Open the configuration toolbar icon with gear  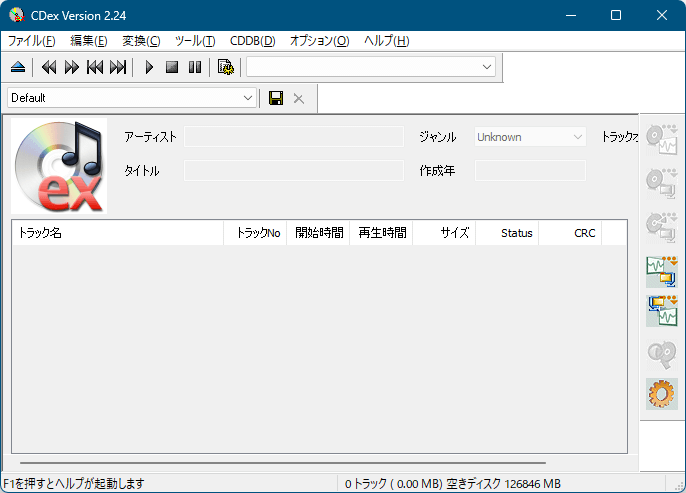tap(226, 67)
